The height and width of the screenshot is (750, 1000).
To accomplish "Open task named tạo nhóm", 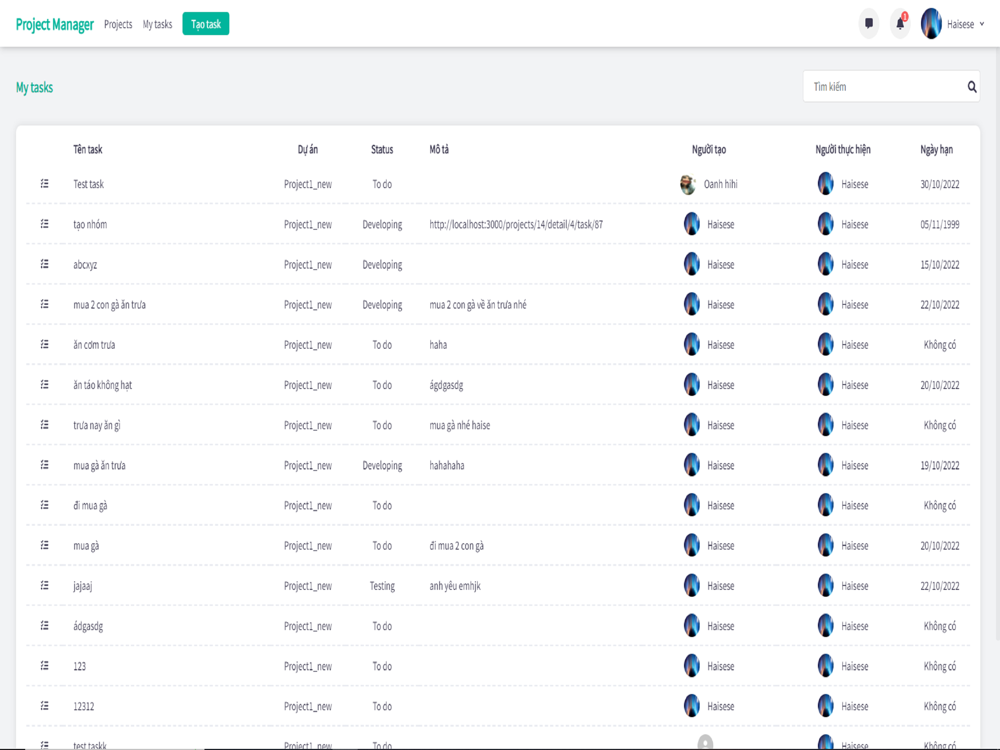I will pyautogui.click(x=90, y=224).
